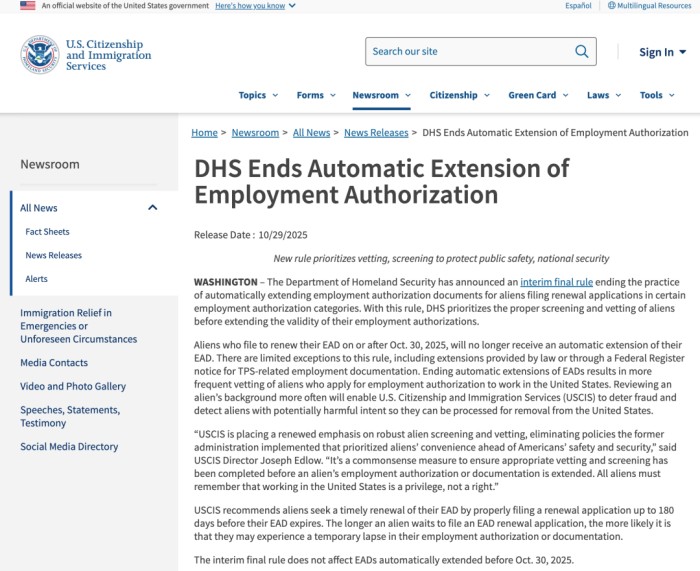Open the Topics navigation menu
Screen dimensions: 700x571
[258, 95]
